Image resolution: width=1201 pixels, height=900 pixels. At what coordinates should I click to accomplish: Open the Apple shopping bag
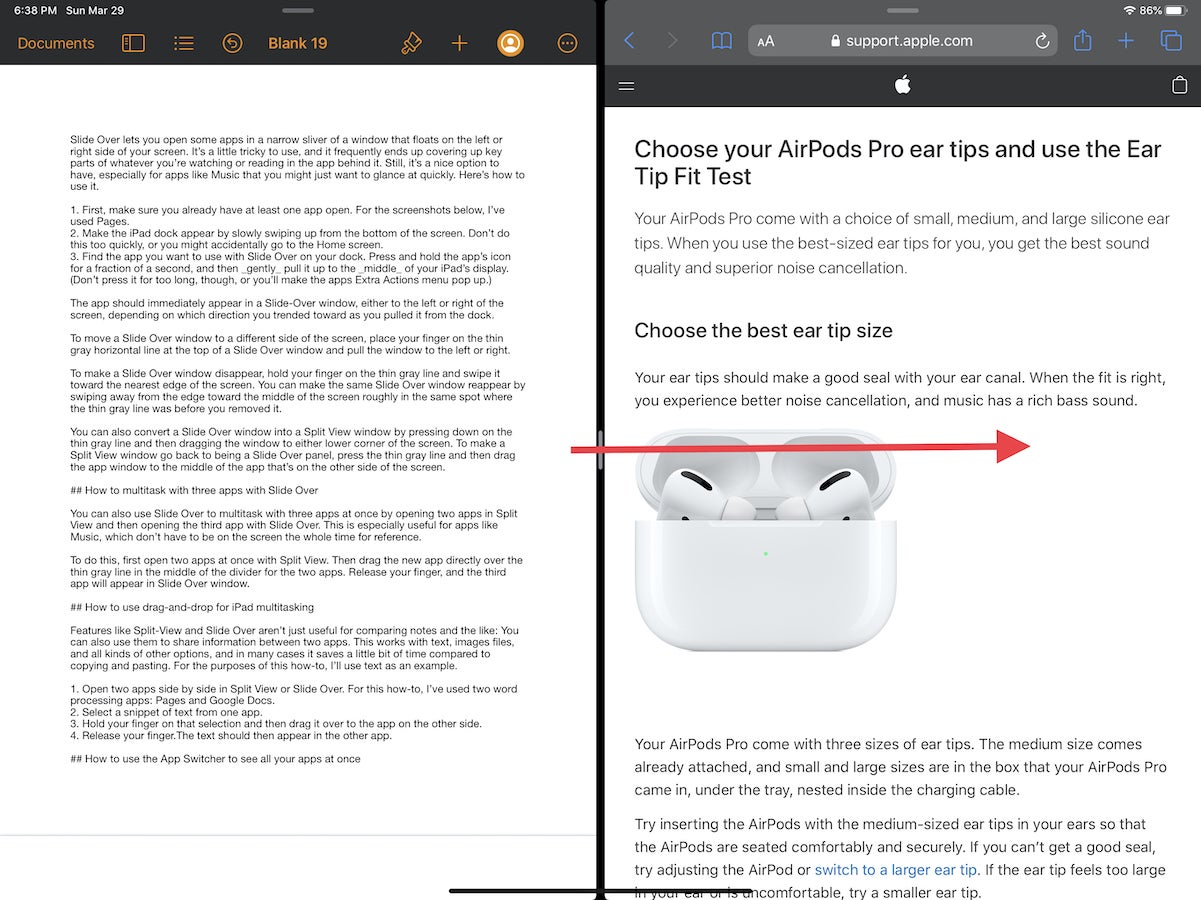click(x=1179, y=85)
